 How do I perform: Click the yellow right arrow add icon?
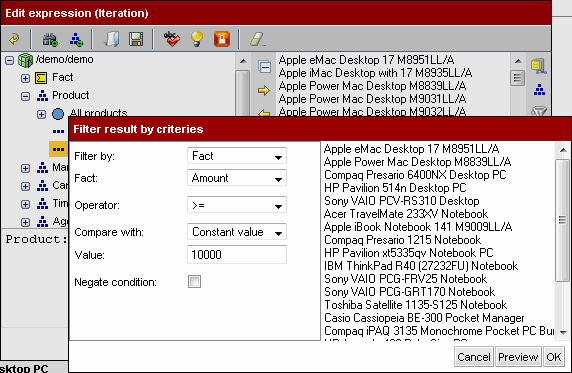(264, 90)
